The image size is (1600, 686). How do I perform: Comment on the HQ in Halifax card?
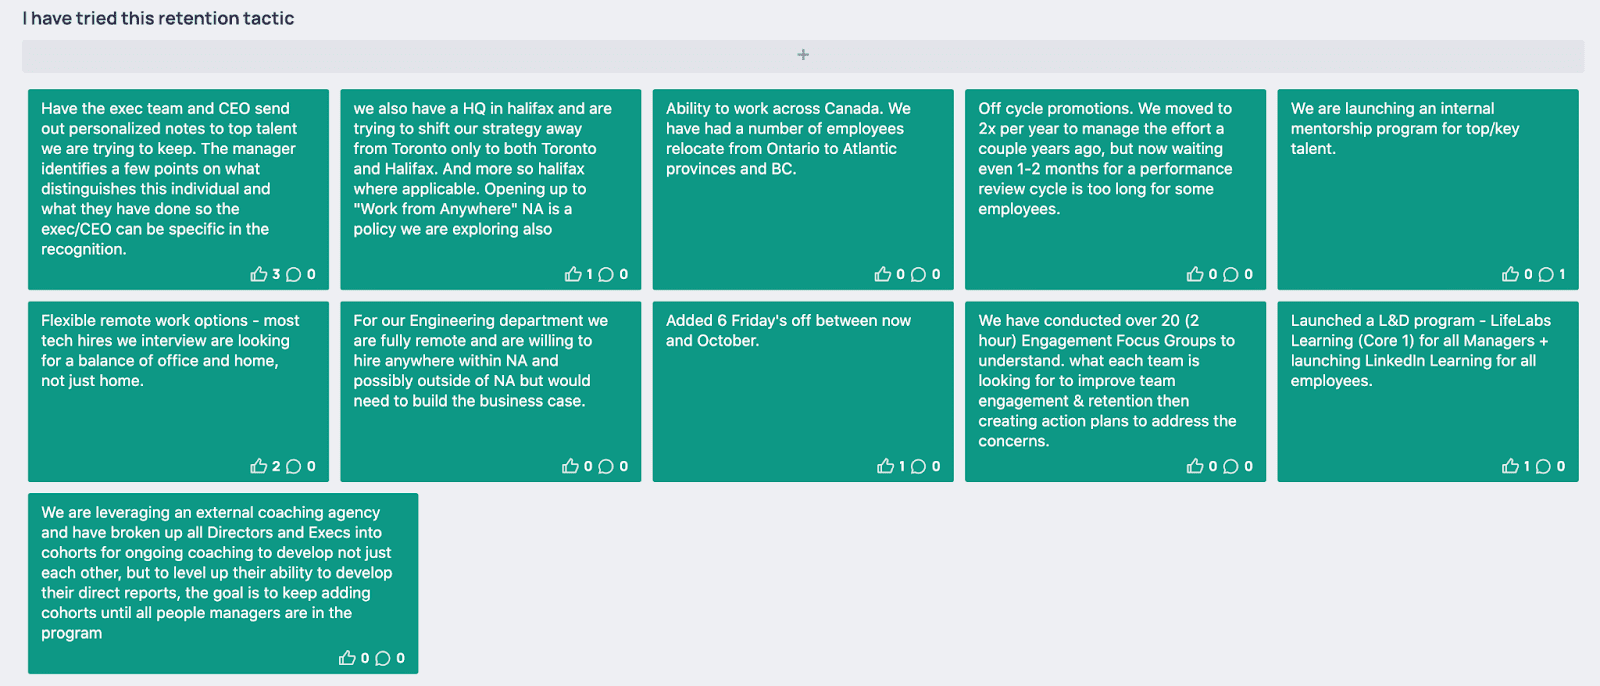606,274
